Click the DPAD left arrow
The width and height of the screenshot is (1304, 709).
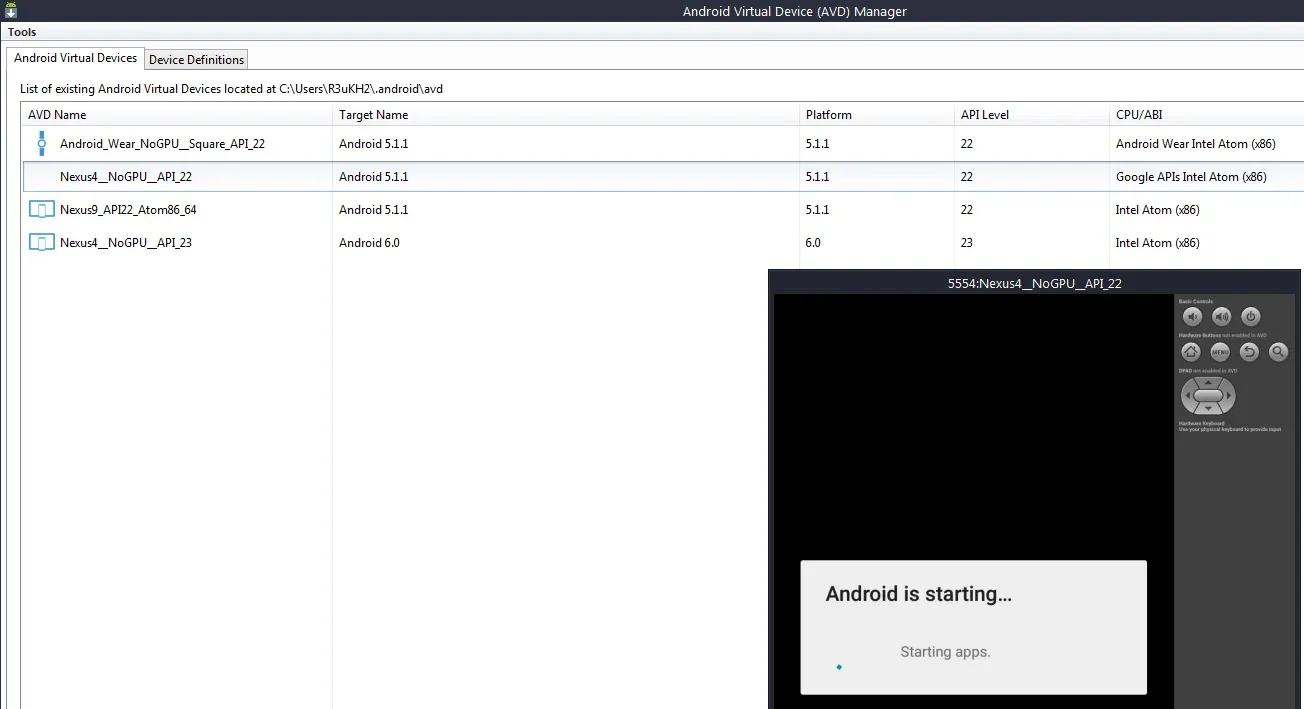(1187, 396)
